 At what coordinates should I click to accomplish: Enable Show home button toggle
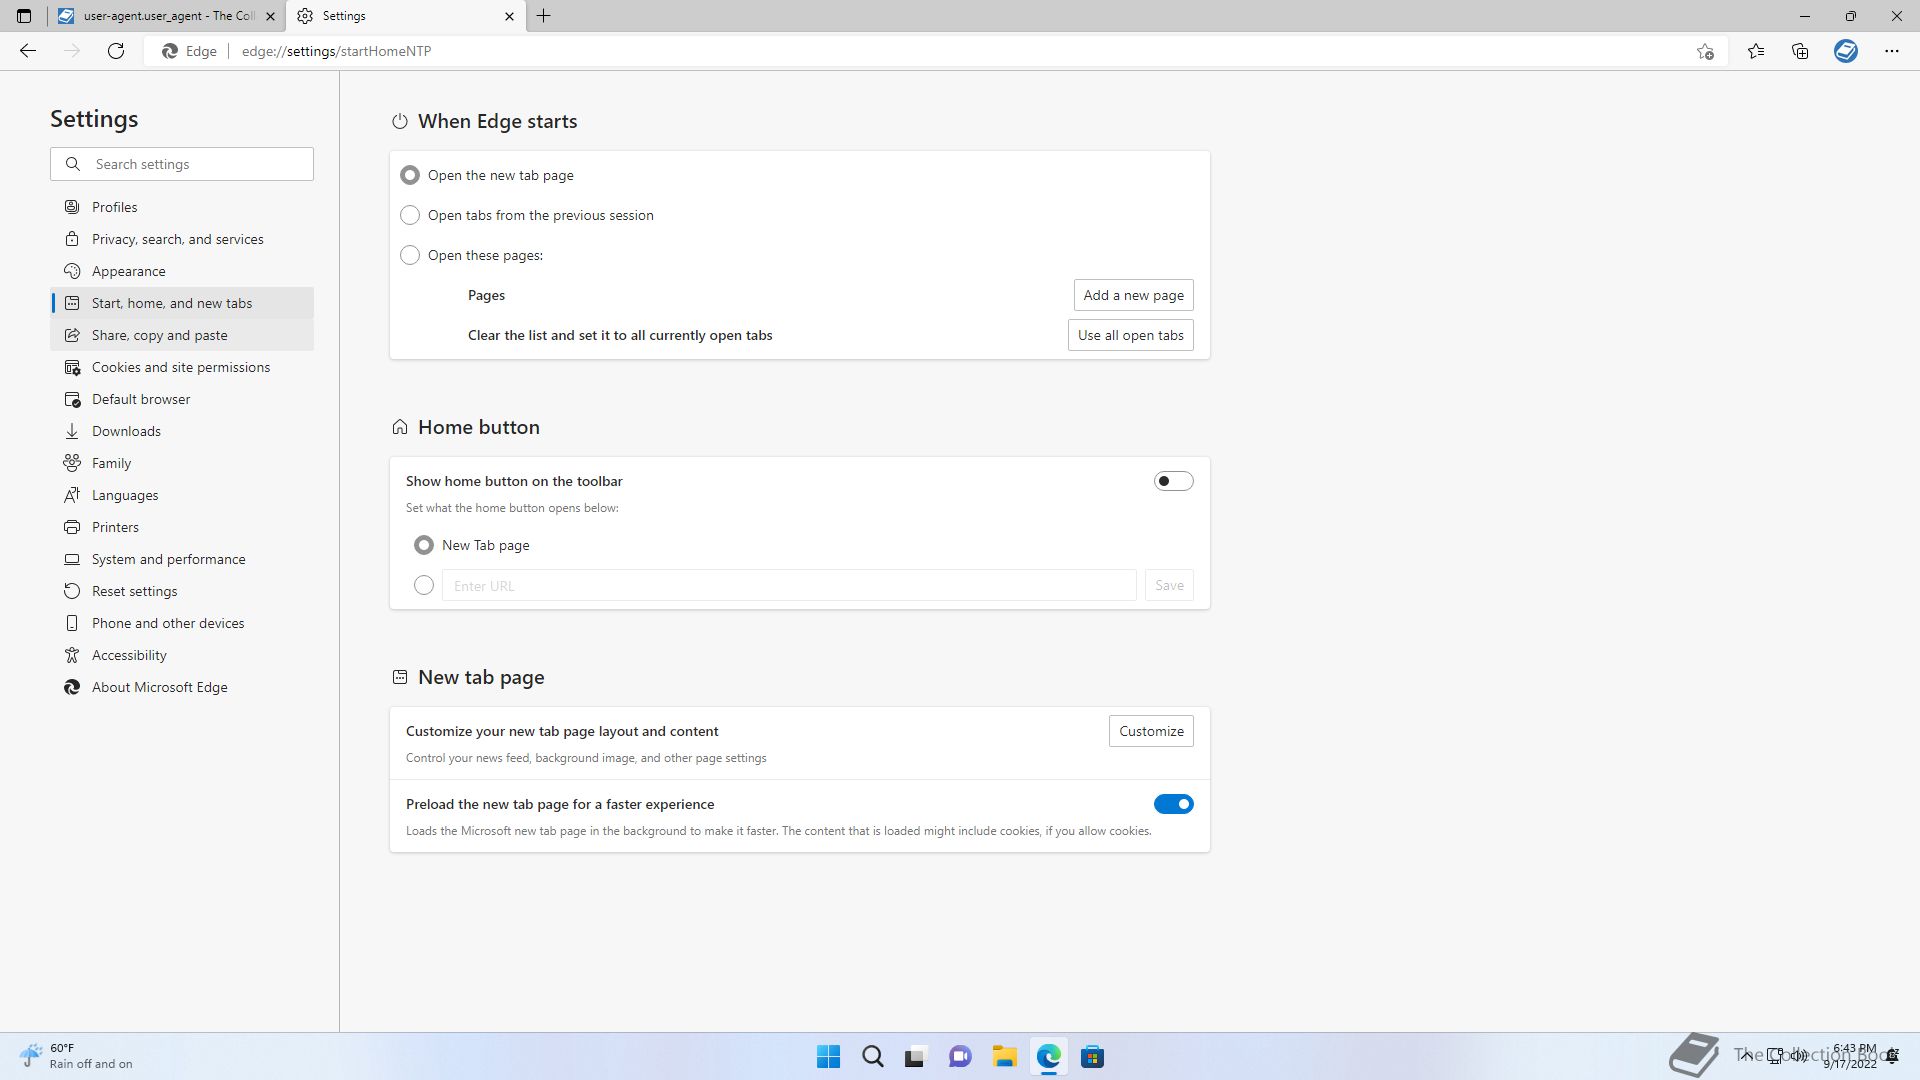(x=1173, y=481)
